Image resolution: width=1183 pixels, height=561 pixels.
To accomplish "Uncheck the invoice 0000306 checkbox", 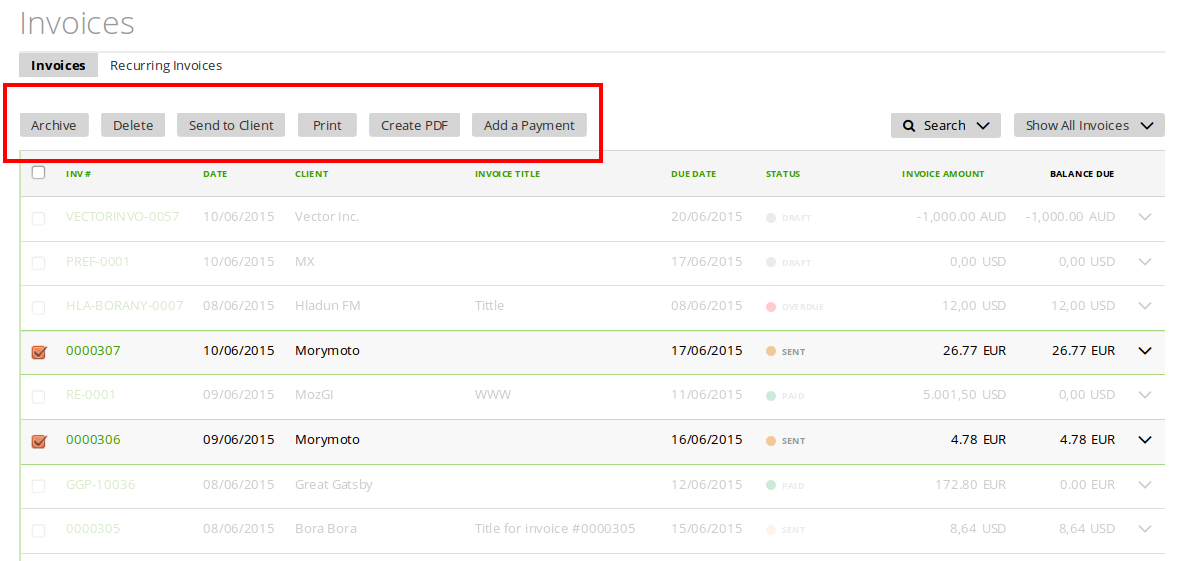I will click(x=38, y=440).
